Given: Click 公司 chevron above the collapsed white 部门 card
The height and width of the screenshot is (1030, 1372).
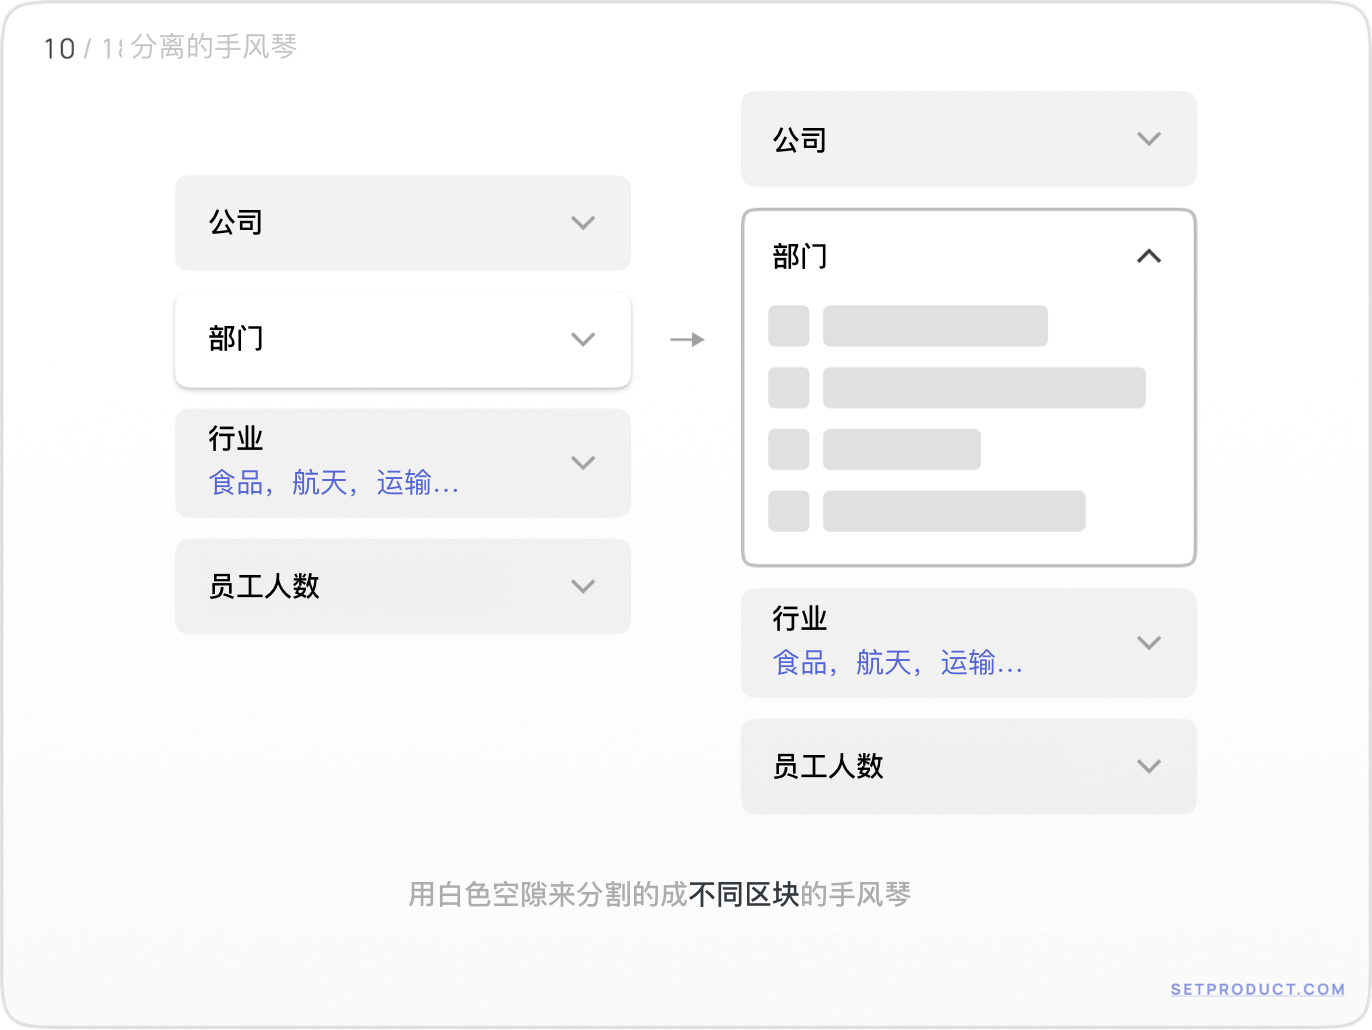Looking at the screenshot, I should pos(583,223).
